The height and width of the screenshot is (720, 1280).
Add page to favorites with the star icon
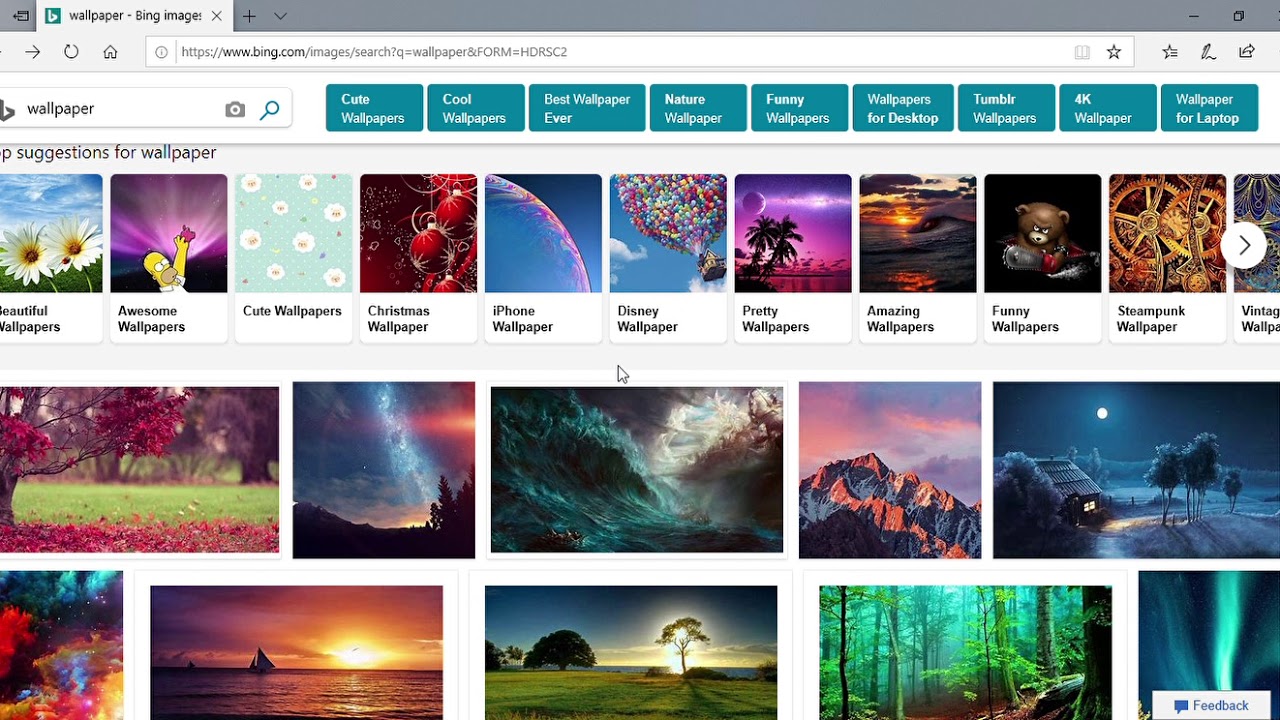click(x=1114, y=52)
